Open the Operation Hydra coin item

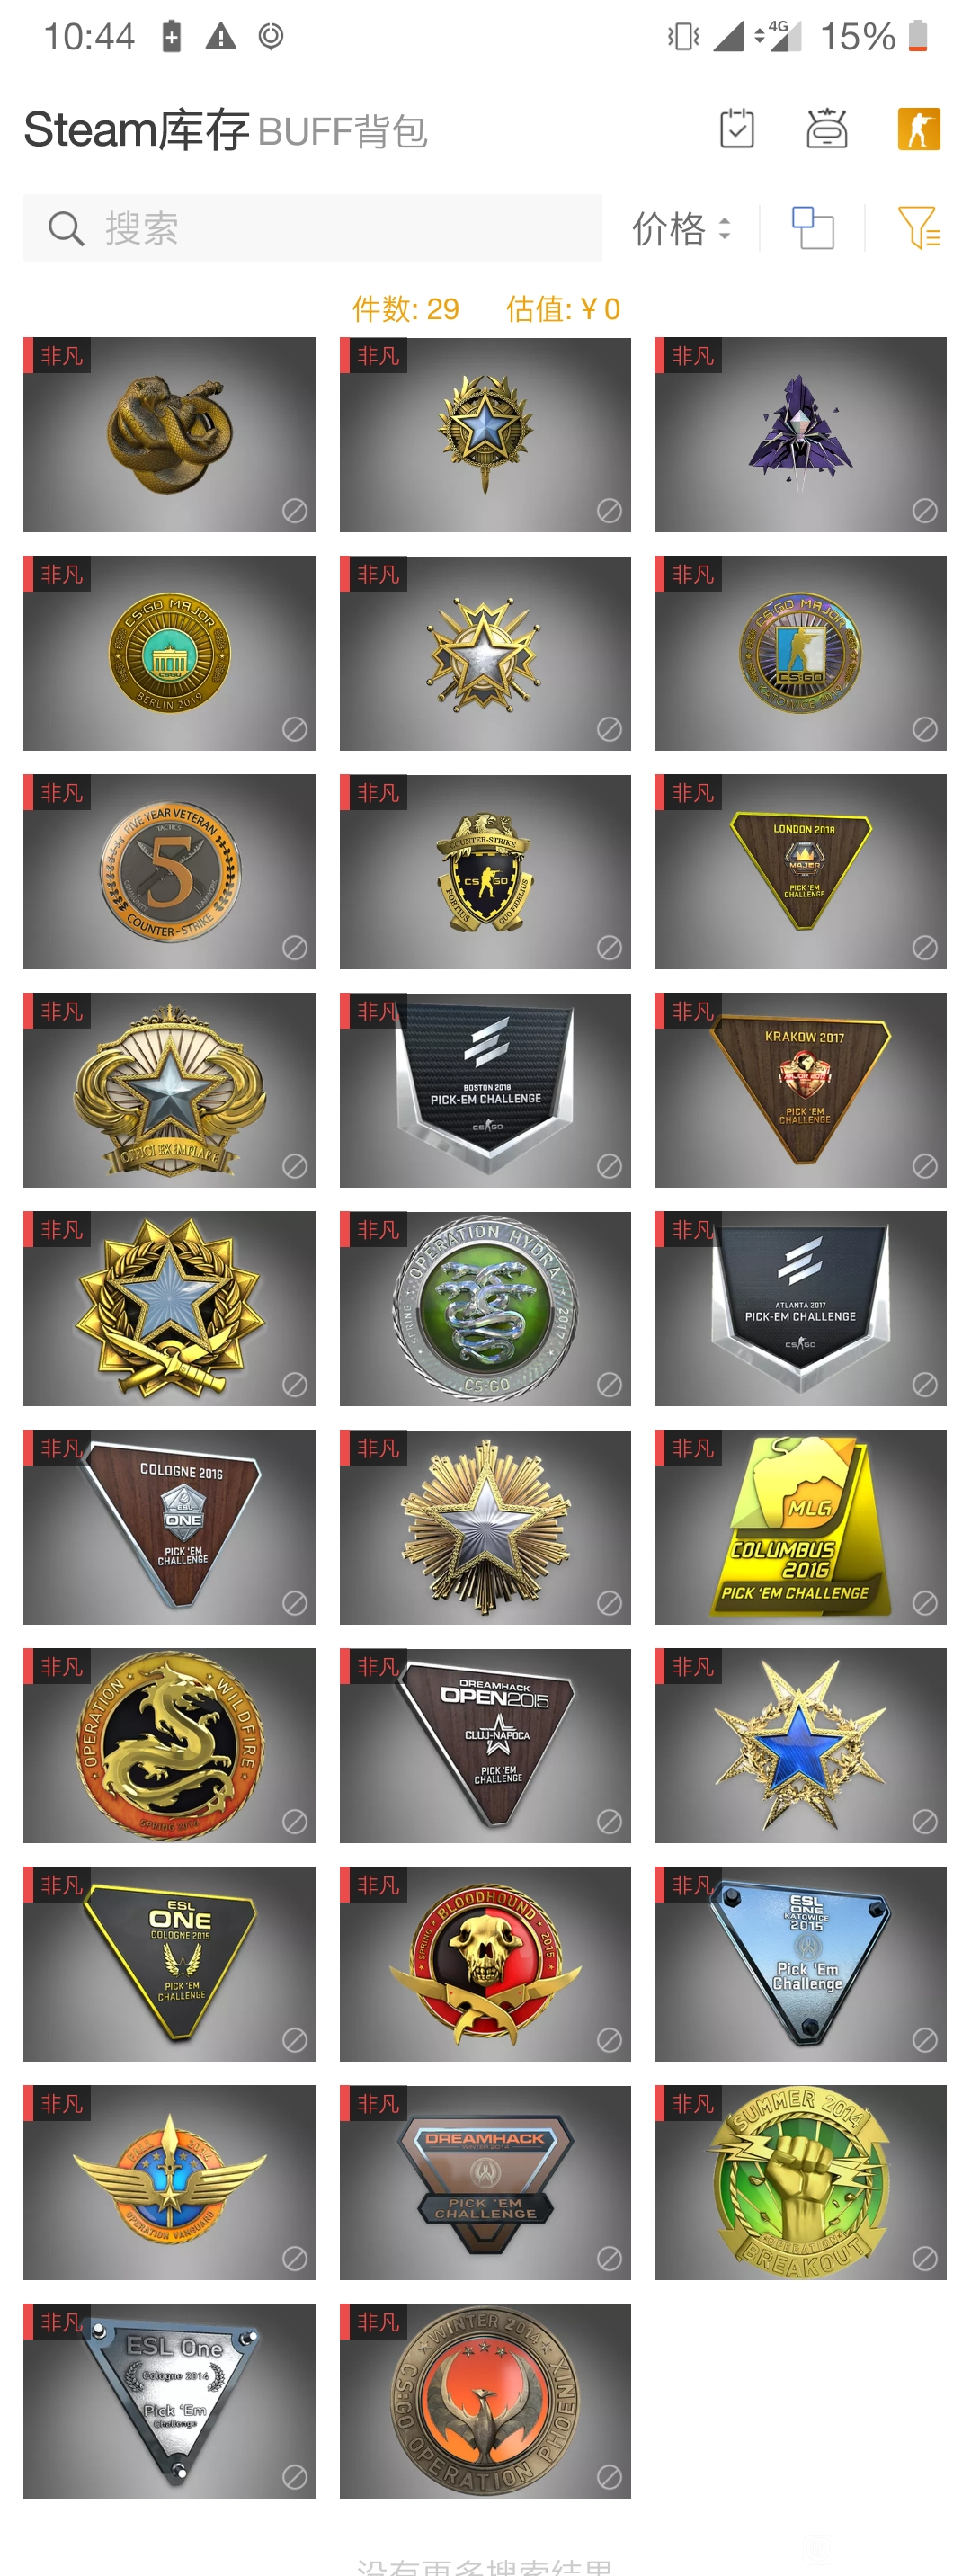pyautogui.click(x=485, y=1309)
